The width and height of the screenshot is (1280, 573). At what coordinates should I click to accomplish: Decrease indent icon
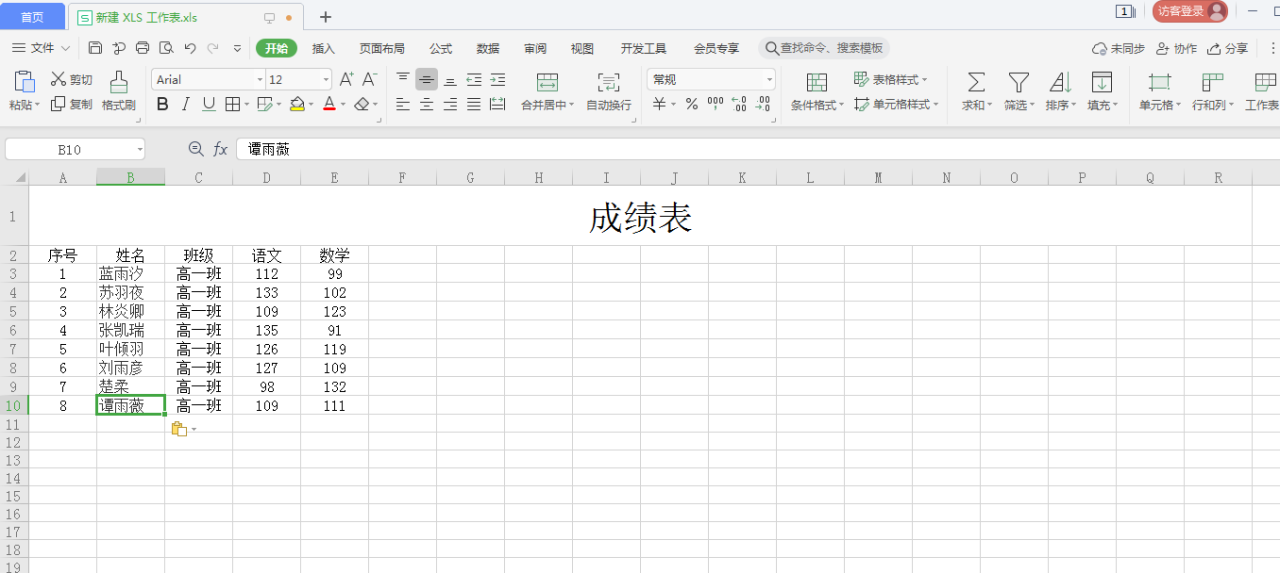click(x=474, y=79)
